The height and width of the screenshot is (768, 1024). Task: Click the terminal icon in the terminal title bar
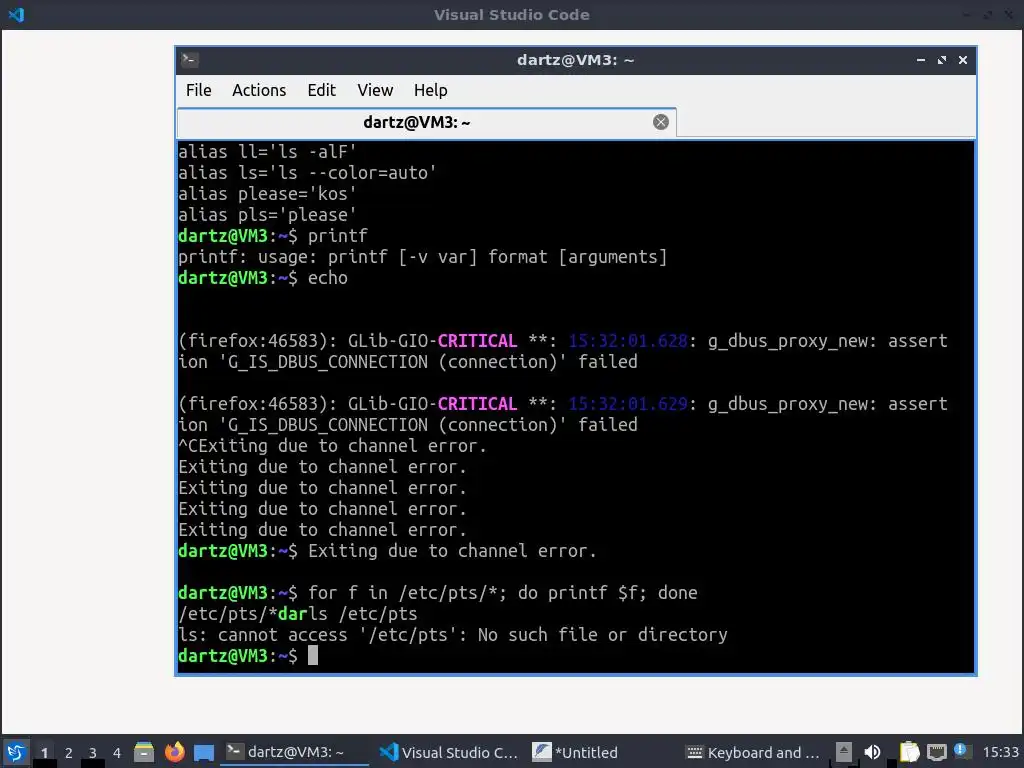click(x=189, y=60)
